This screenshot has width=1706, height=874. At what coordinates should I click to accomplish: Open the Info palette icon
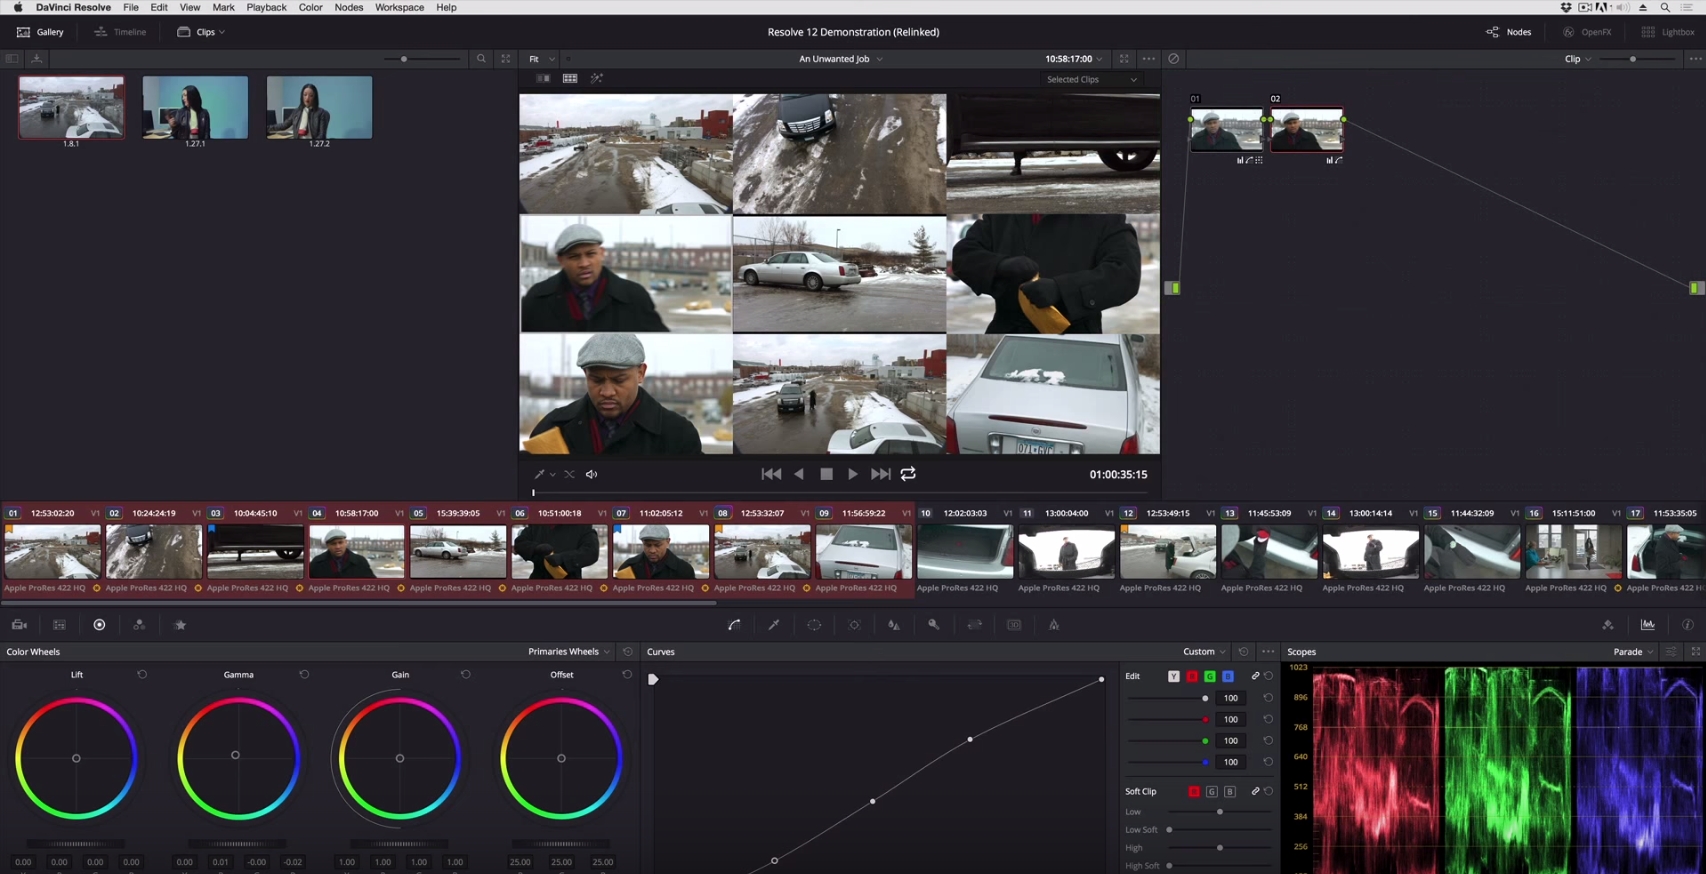tap(1688, 625)
